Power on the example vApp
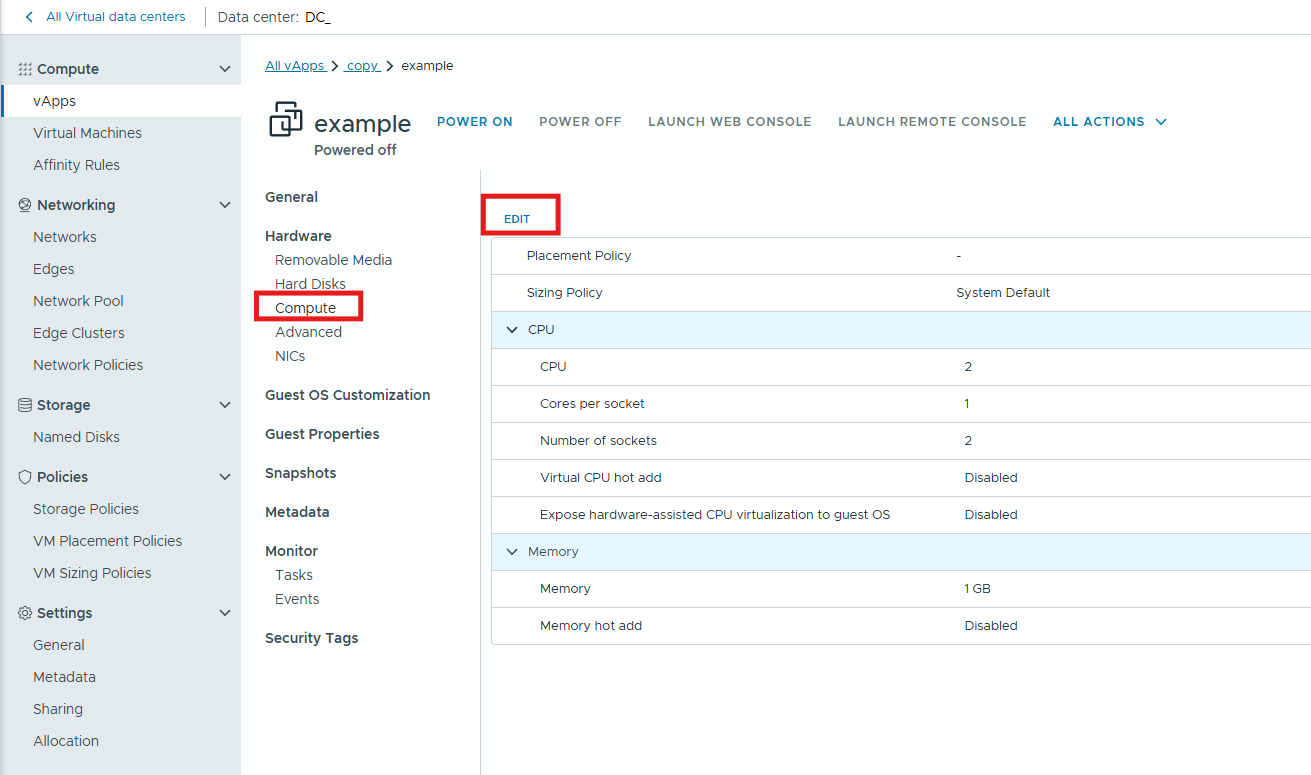The image size is (1311, 775). pos(474,121)
